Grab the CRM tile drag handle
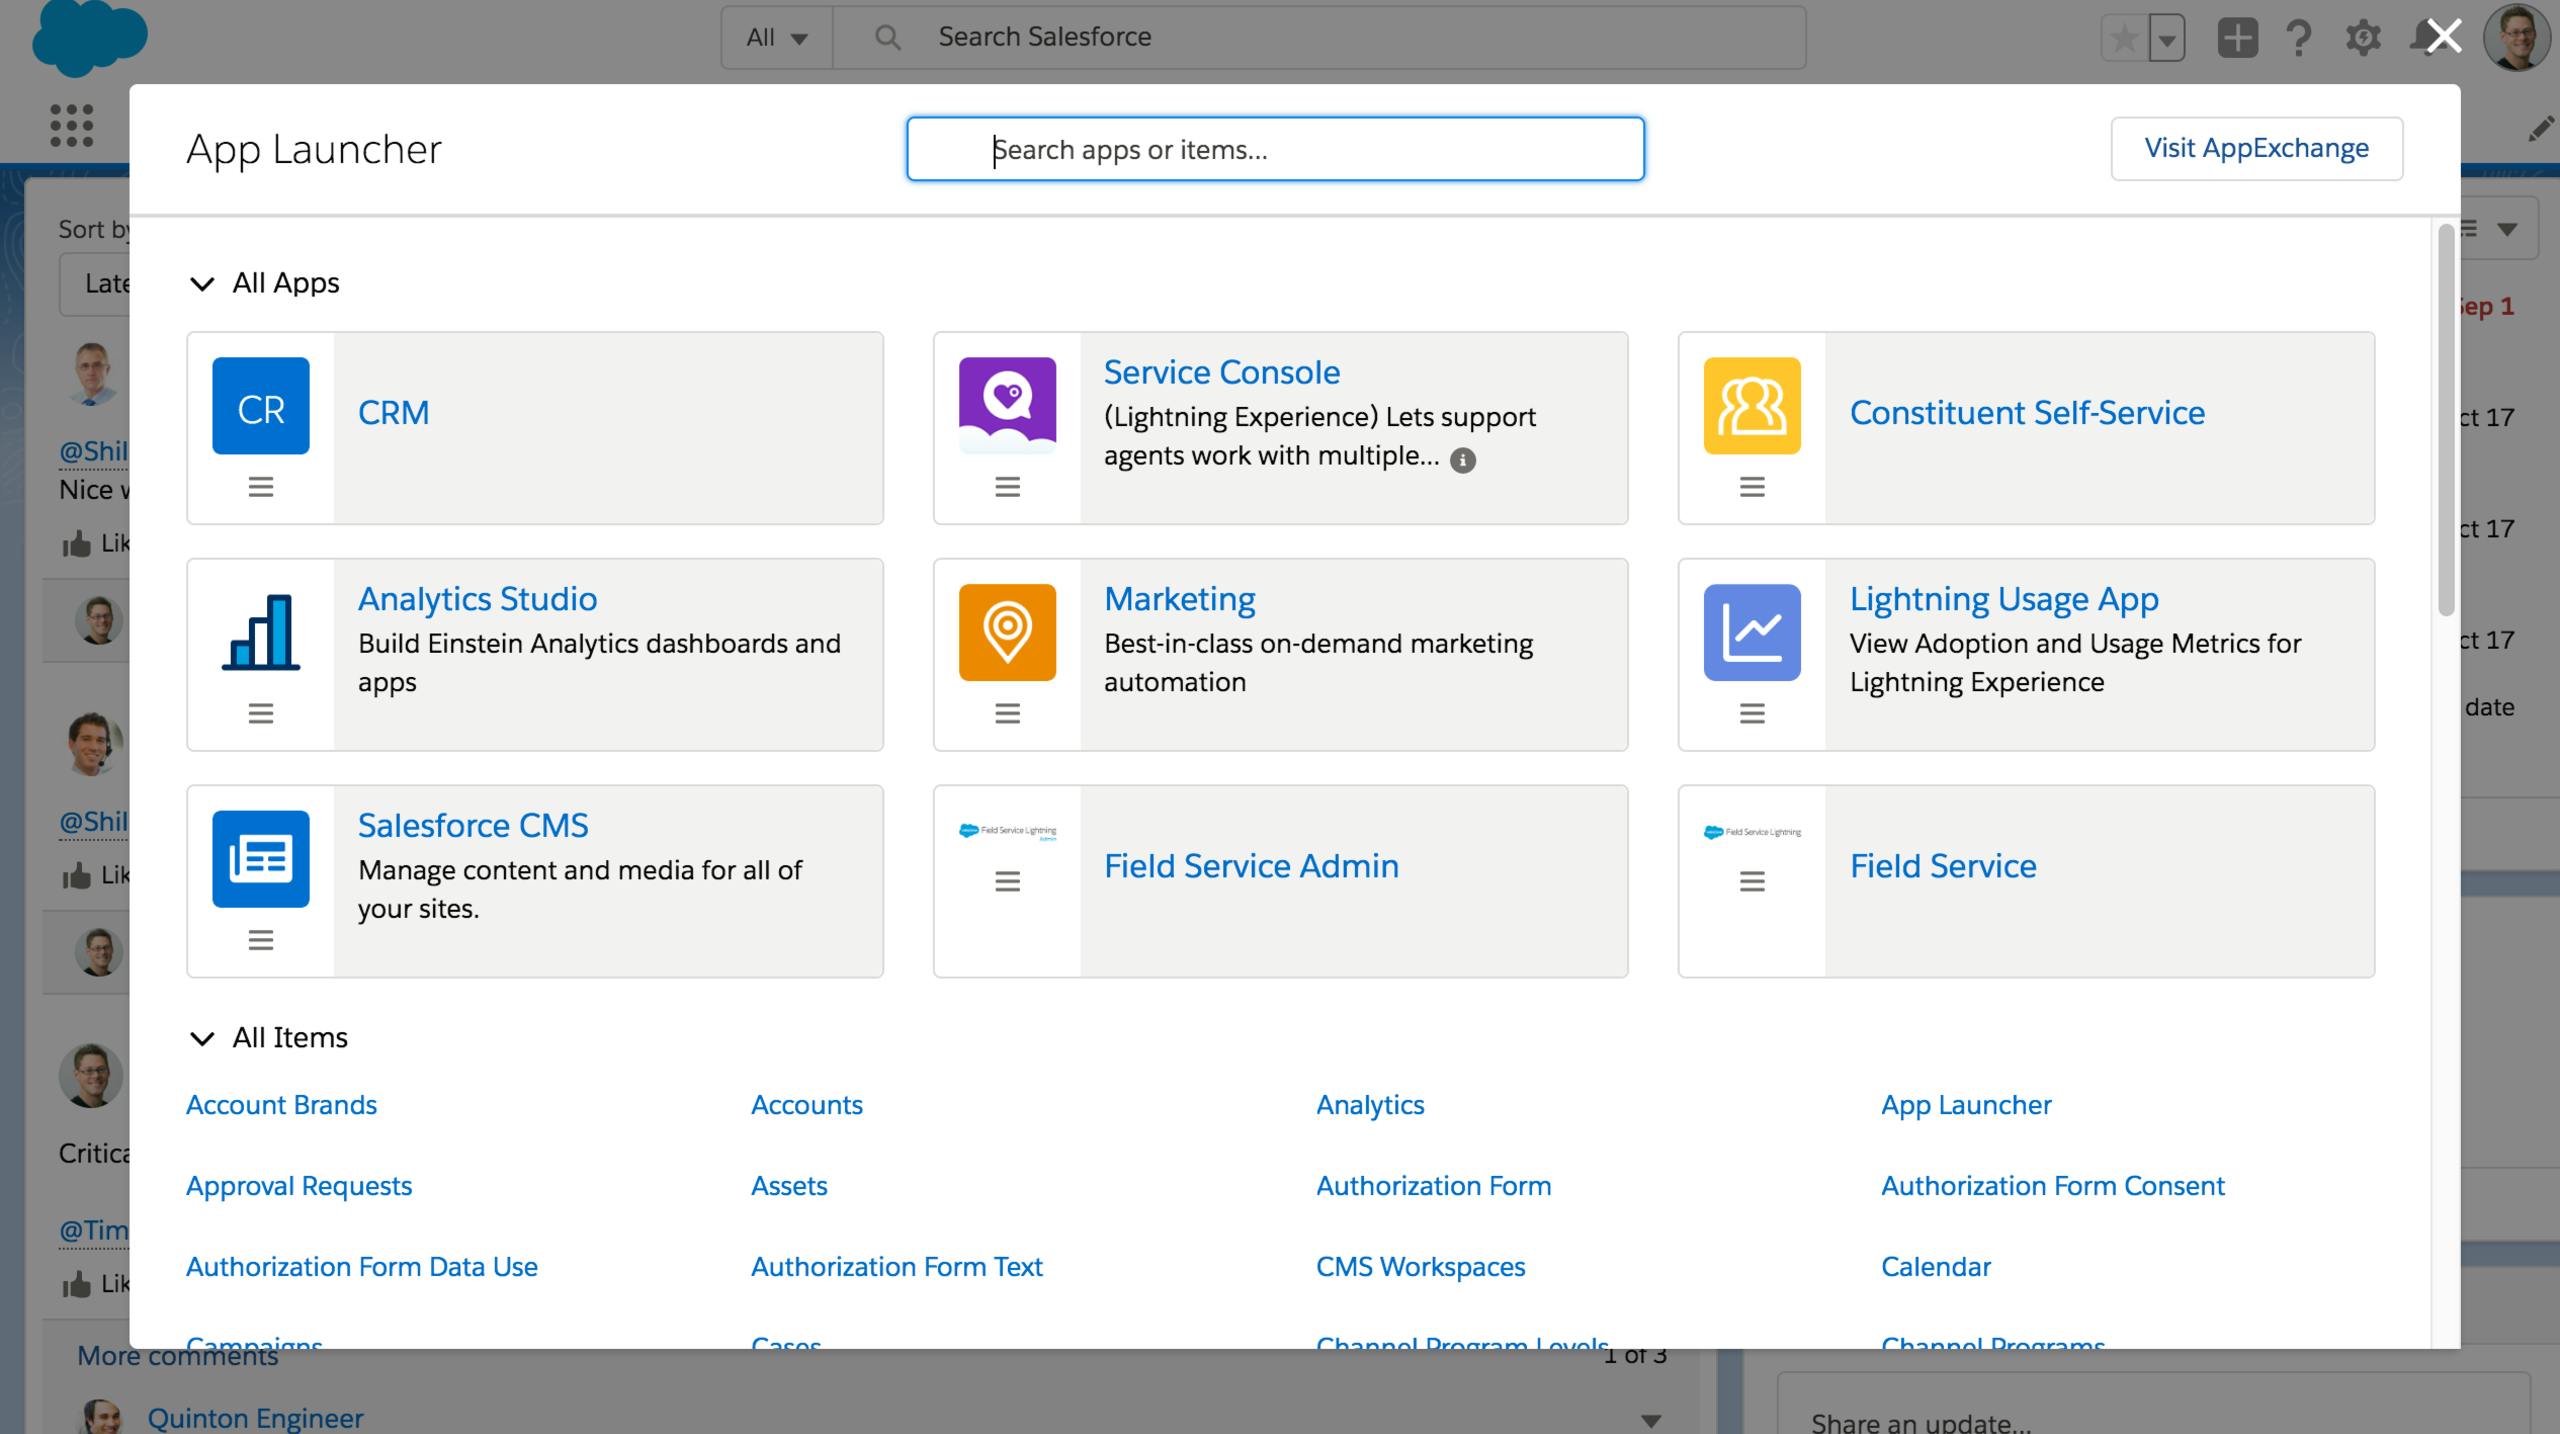 (261, 487)
